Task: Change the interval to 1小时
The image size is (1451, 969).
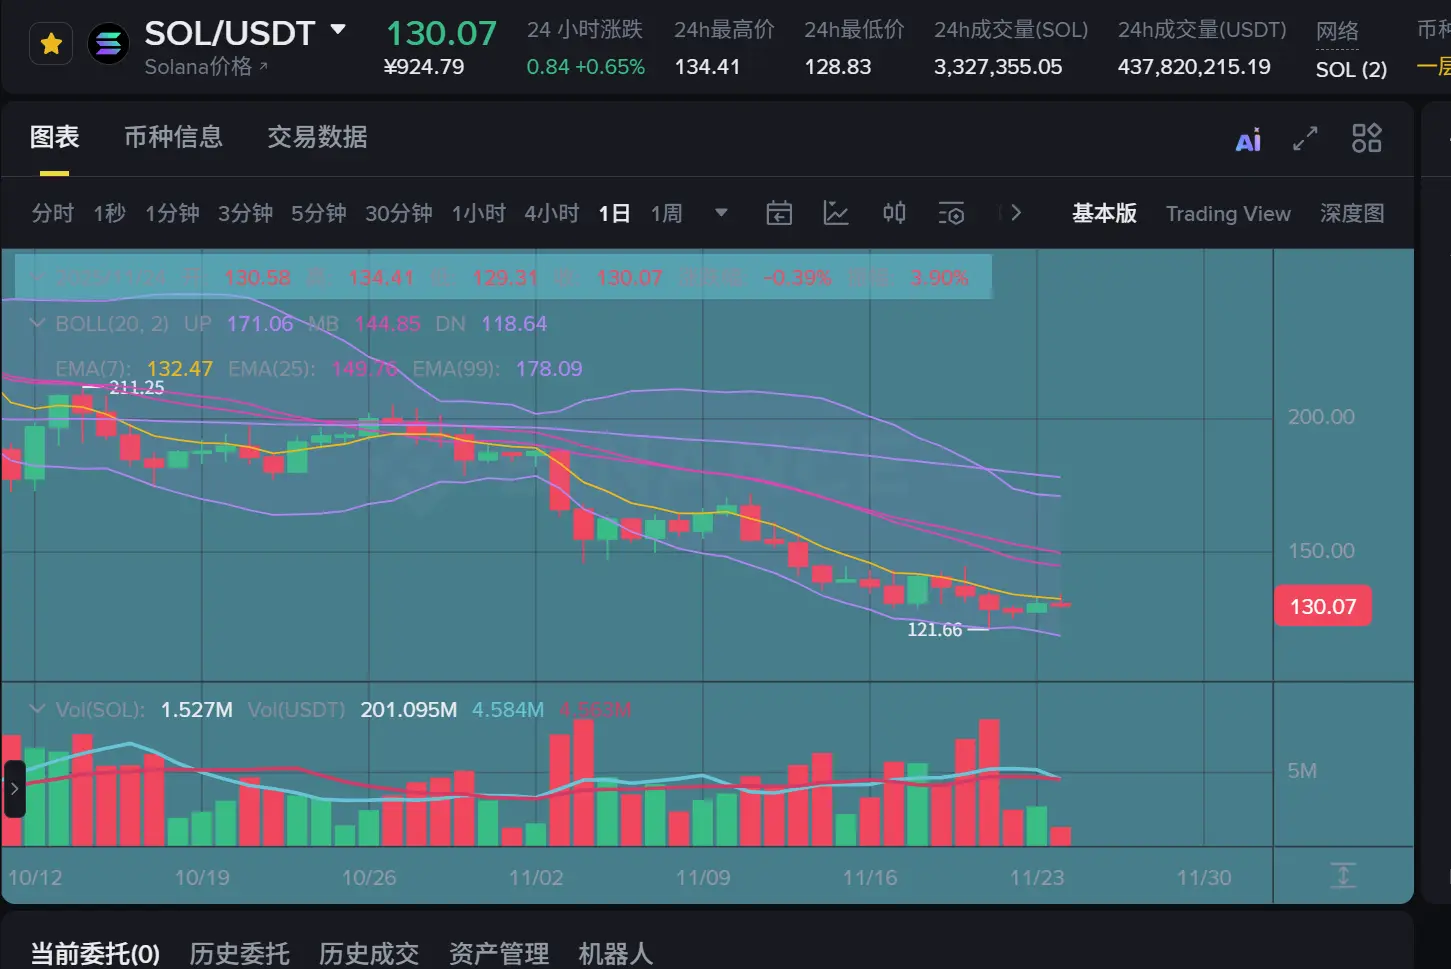Action: point(478,213)
